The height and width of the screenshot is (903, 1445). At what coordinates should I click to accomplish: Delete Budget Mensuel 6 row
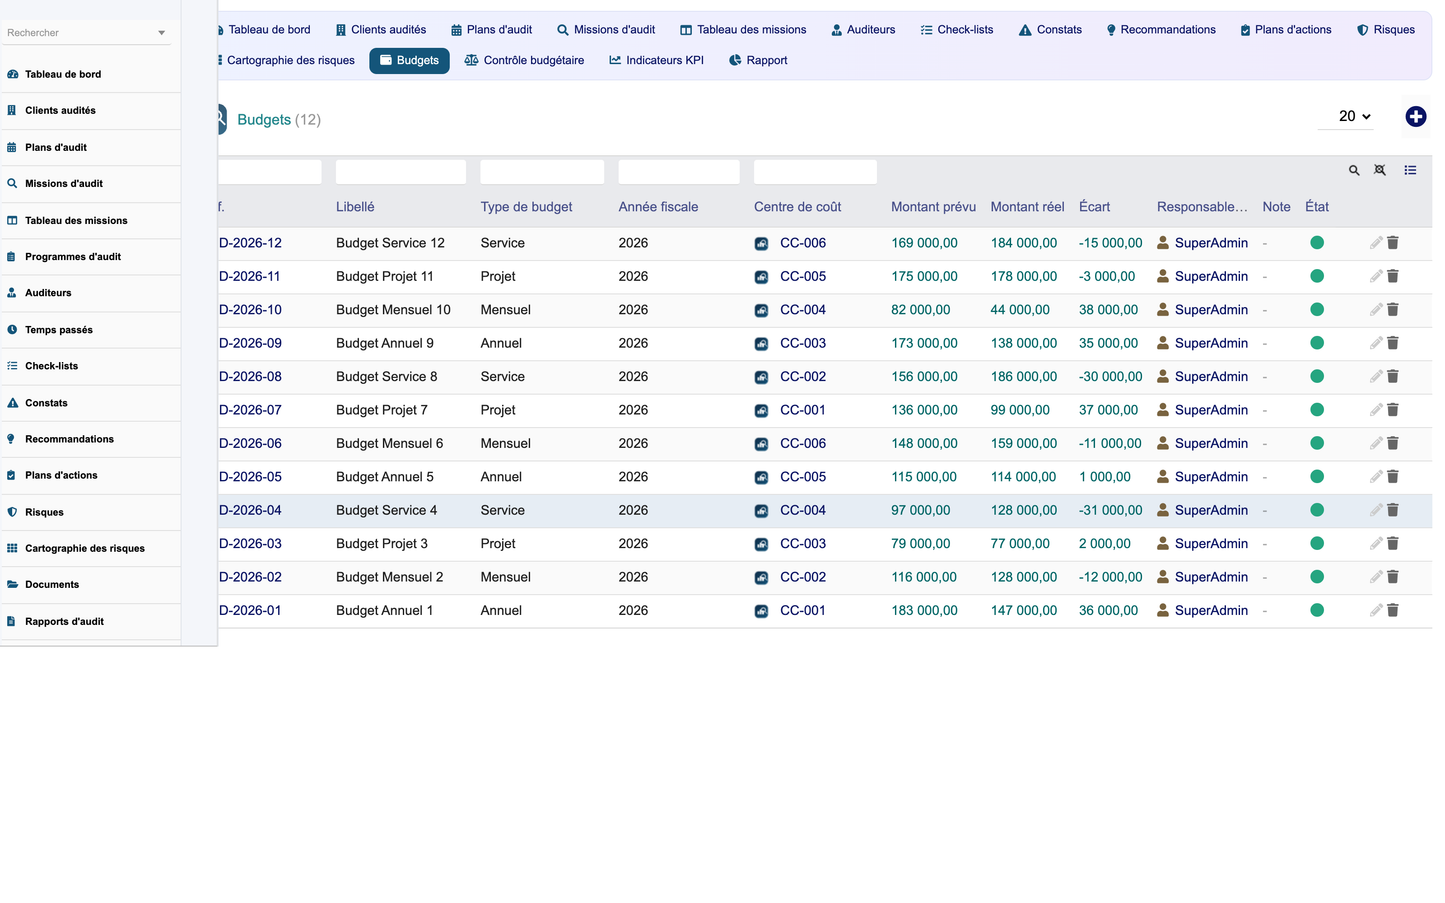tap(1393, 443)
